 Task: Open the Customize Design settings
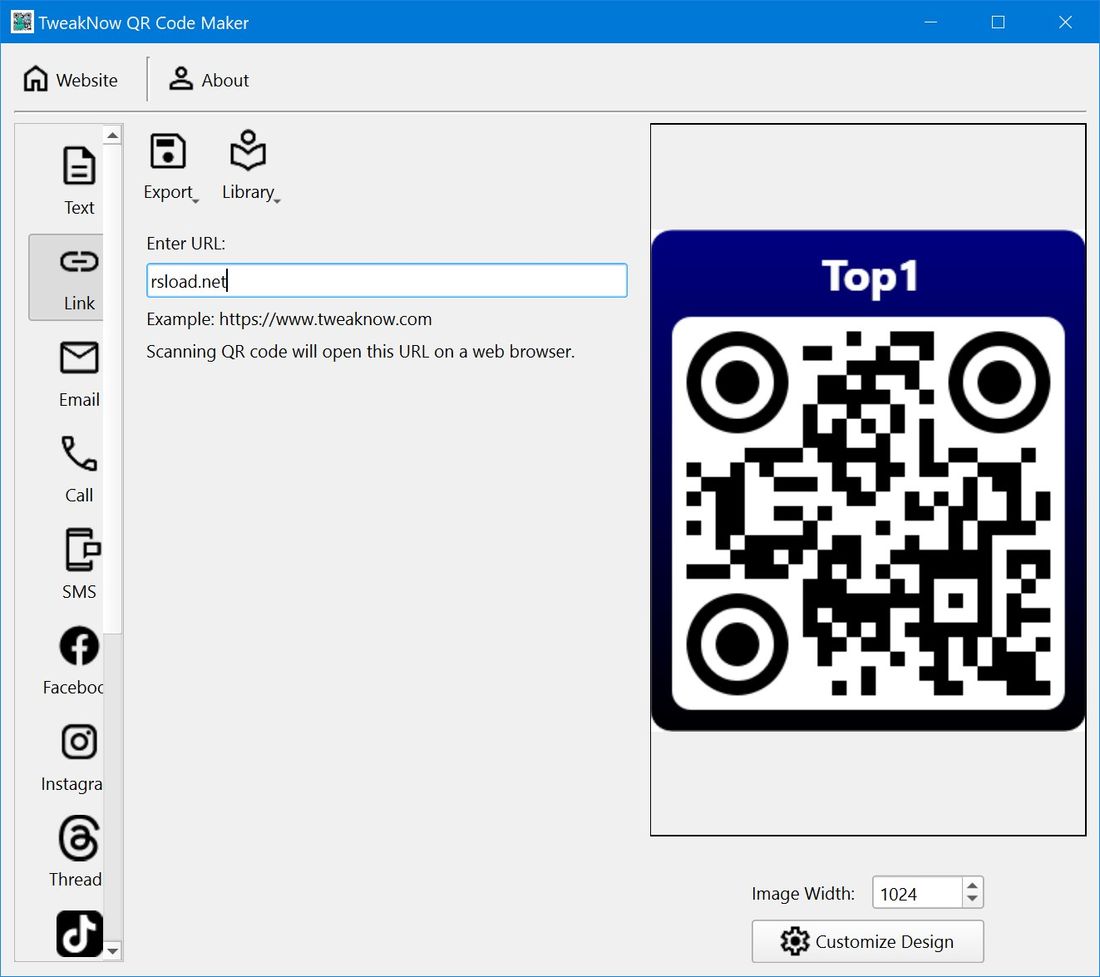(x=867, y=941)
